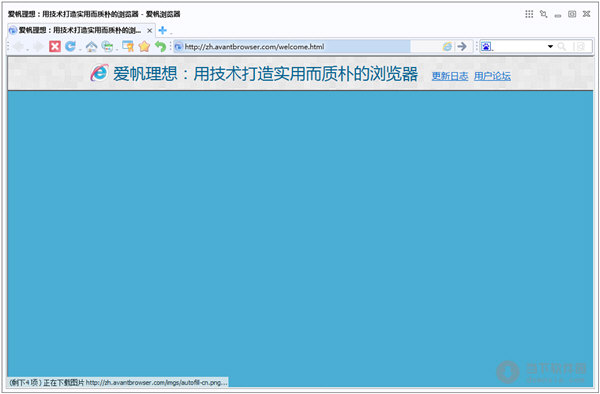
Task: Click the icon right of the magnifier
Action: [x=580, y=47]
